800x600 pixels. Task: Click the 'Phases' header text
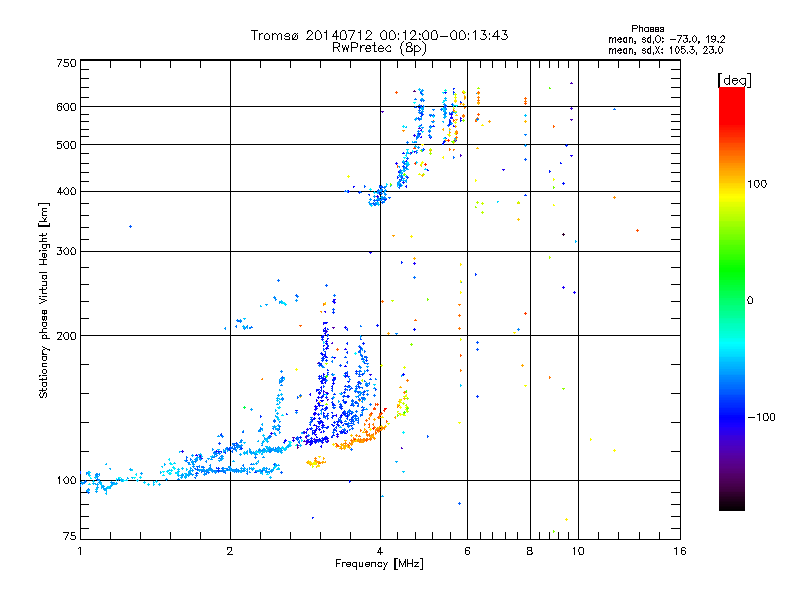[647, 29]
